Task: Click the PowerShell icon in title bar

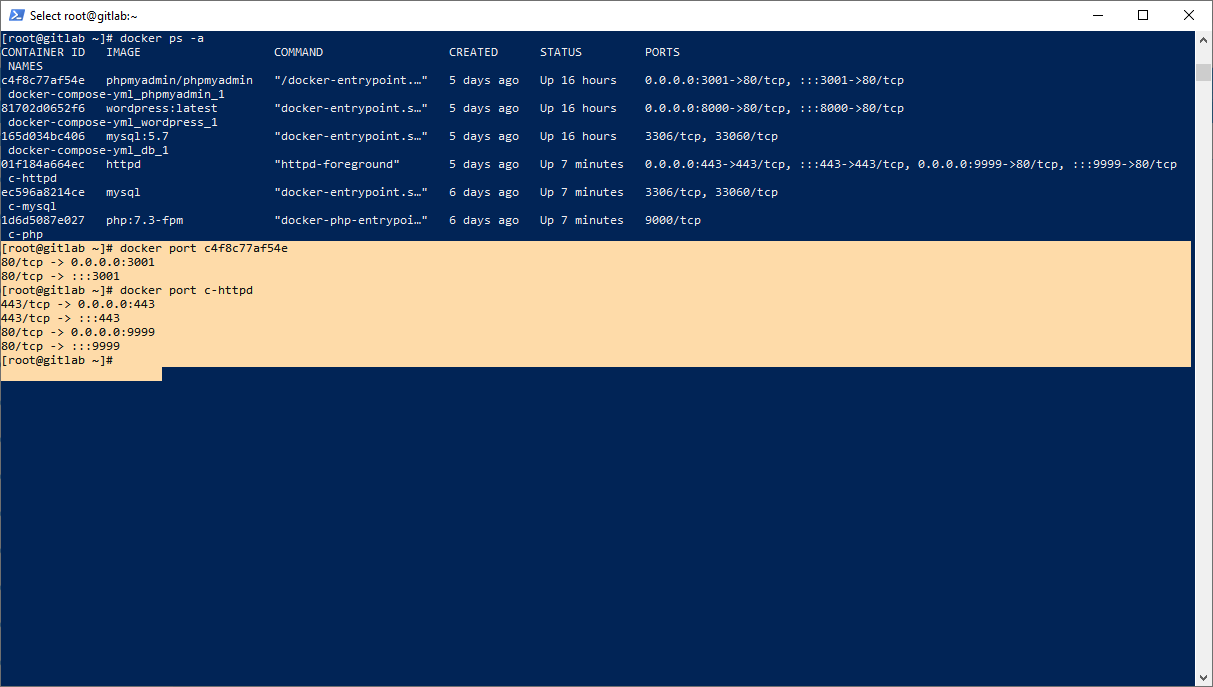Action: [17, 15]
